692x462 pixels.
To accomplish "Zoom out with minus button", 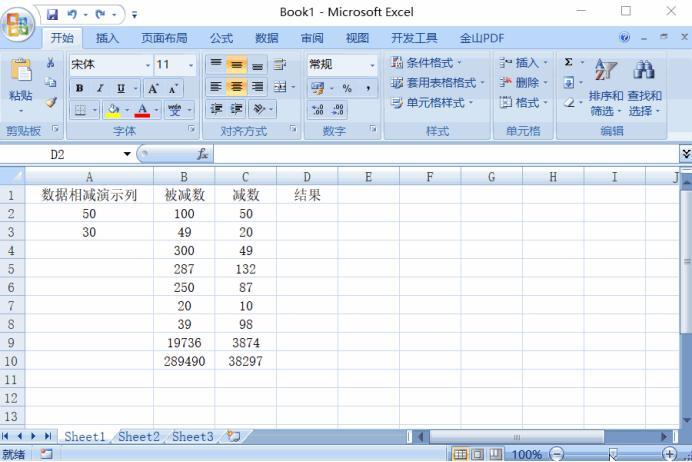I will (x=557, y=454).
